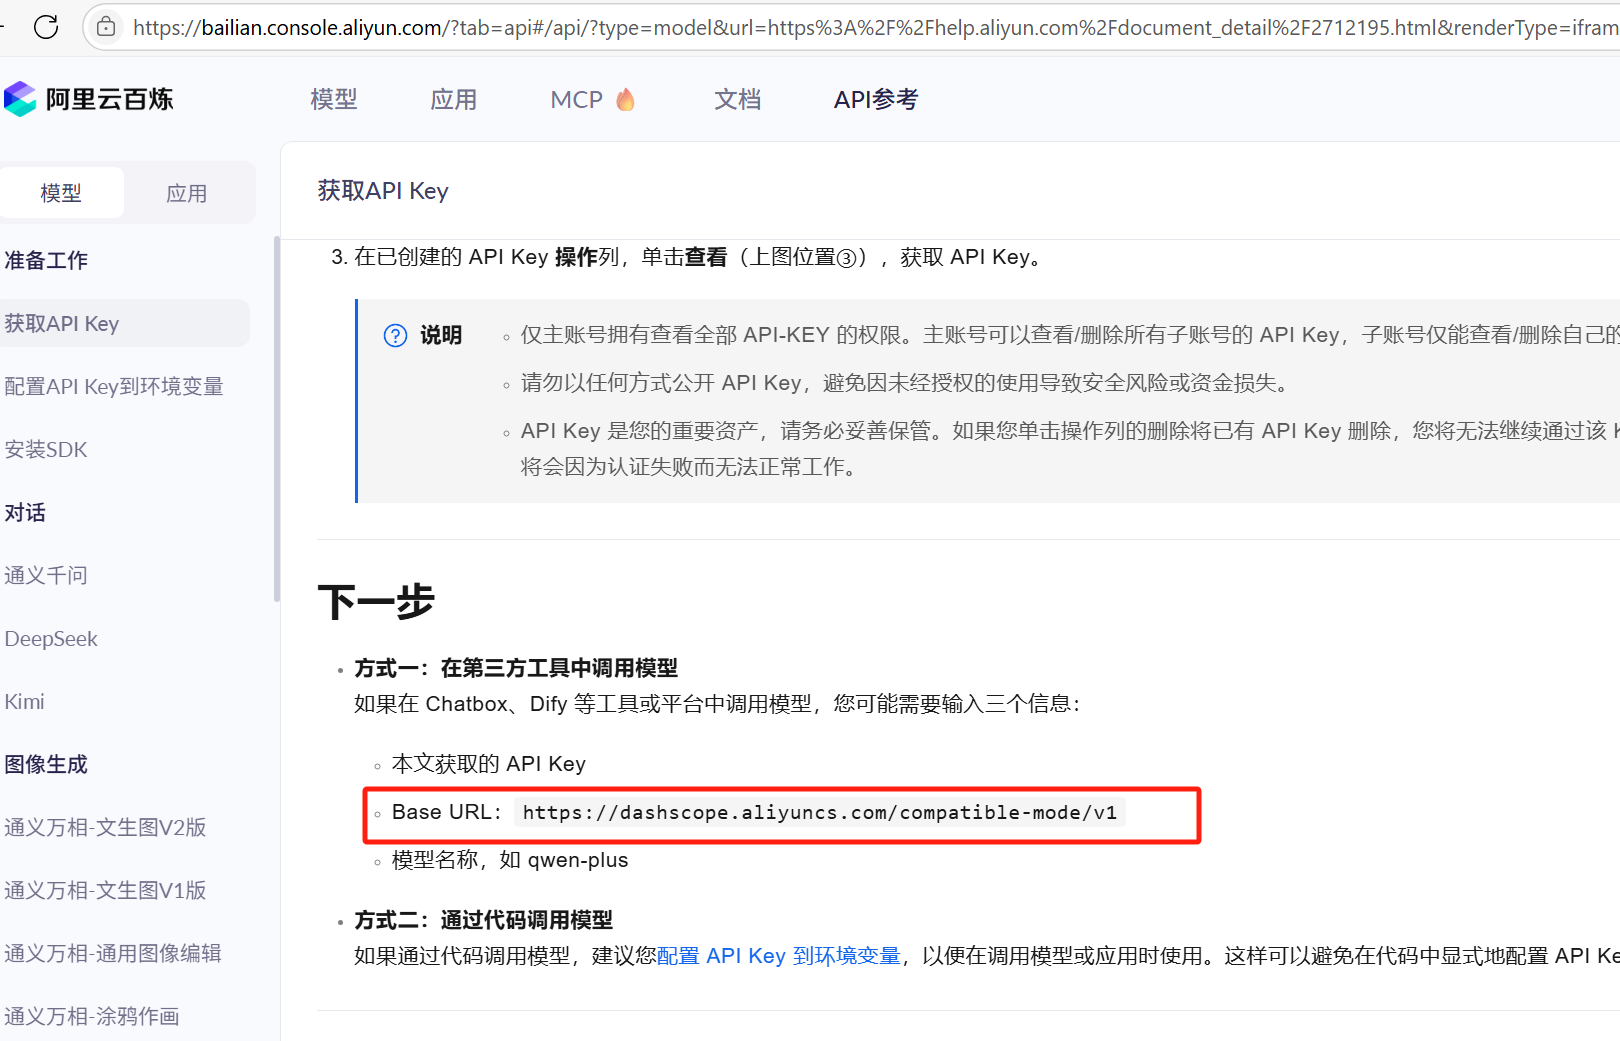
Task: Open the DeepSeek sidebar item
Action: [51, 638]
